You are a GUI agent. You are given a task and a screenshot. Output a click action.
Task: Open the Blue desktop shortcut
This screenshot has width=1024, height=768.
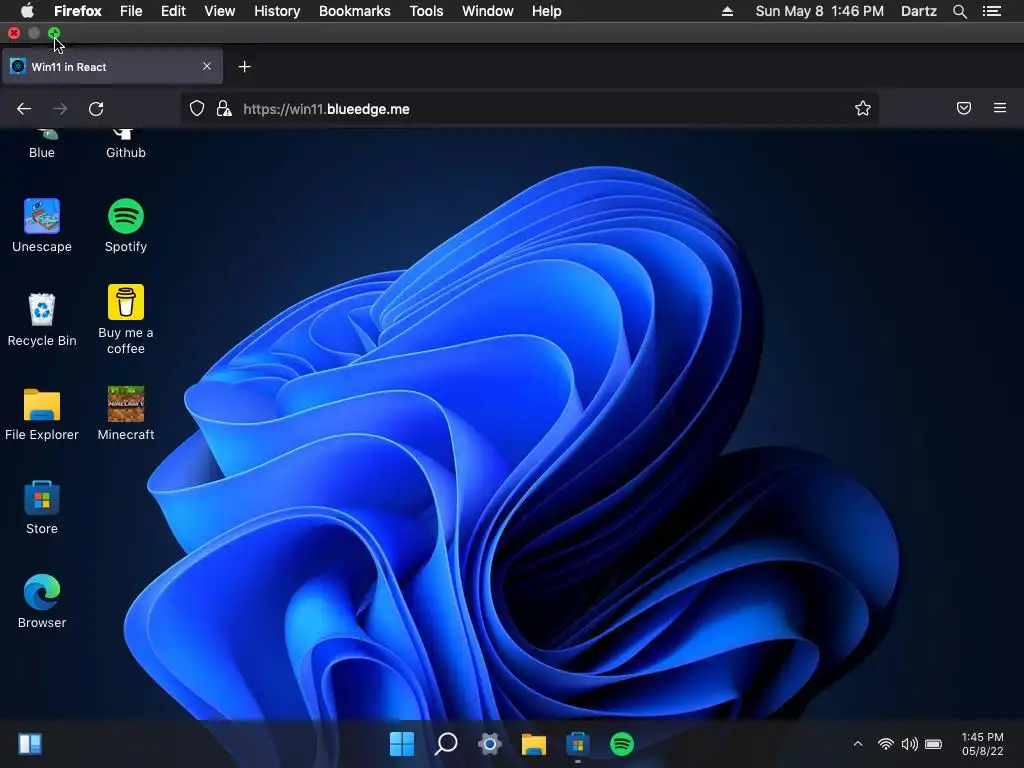pyautogui.click(x=42, y=144)
